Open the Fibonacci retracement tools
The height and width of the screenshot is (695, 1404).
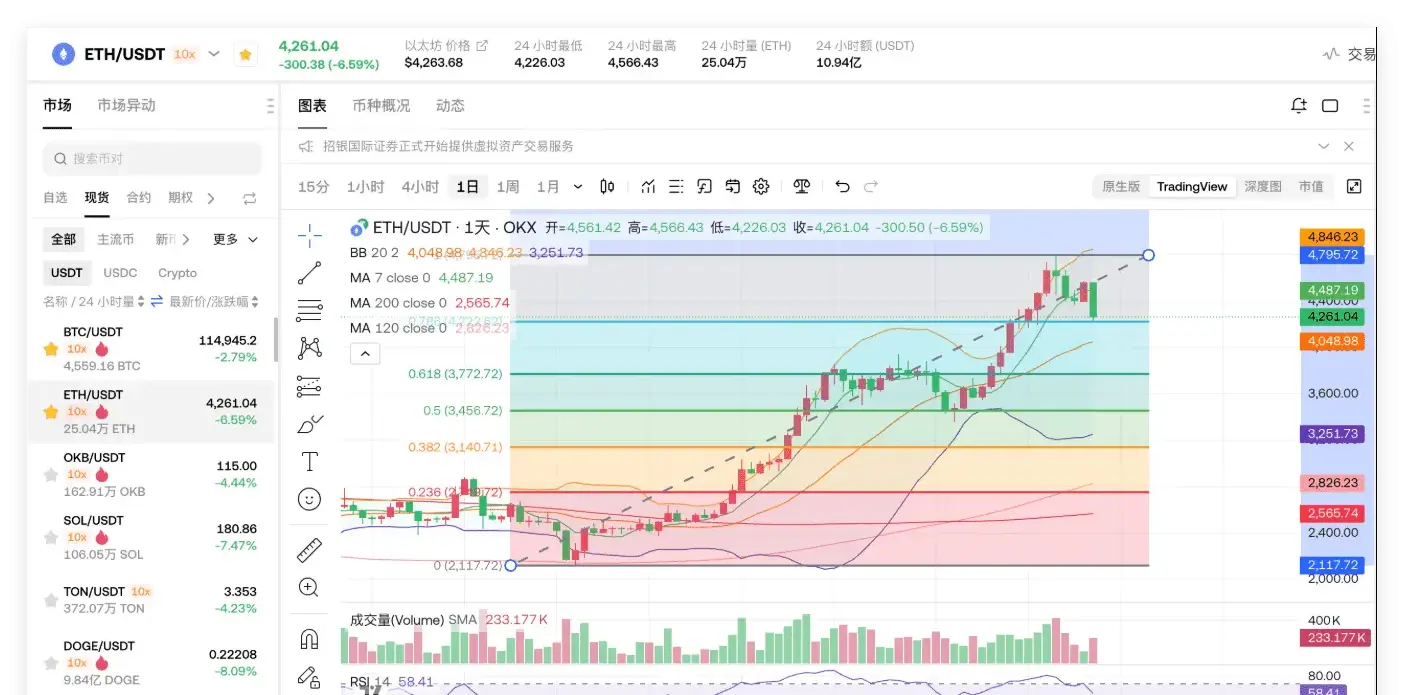pyautogui.click(x=309, y=311)
